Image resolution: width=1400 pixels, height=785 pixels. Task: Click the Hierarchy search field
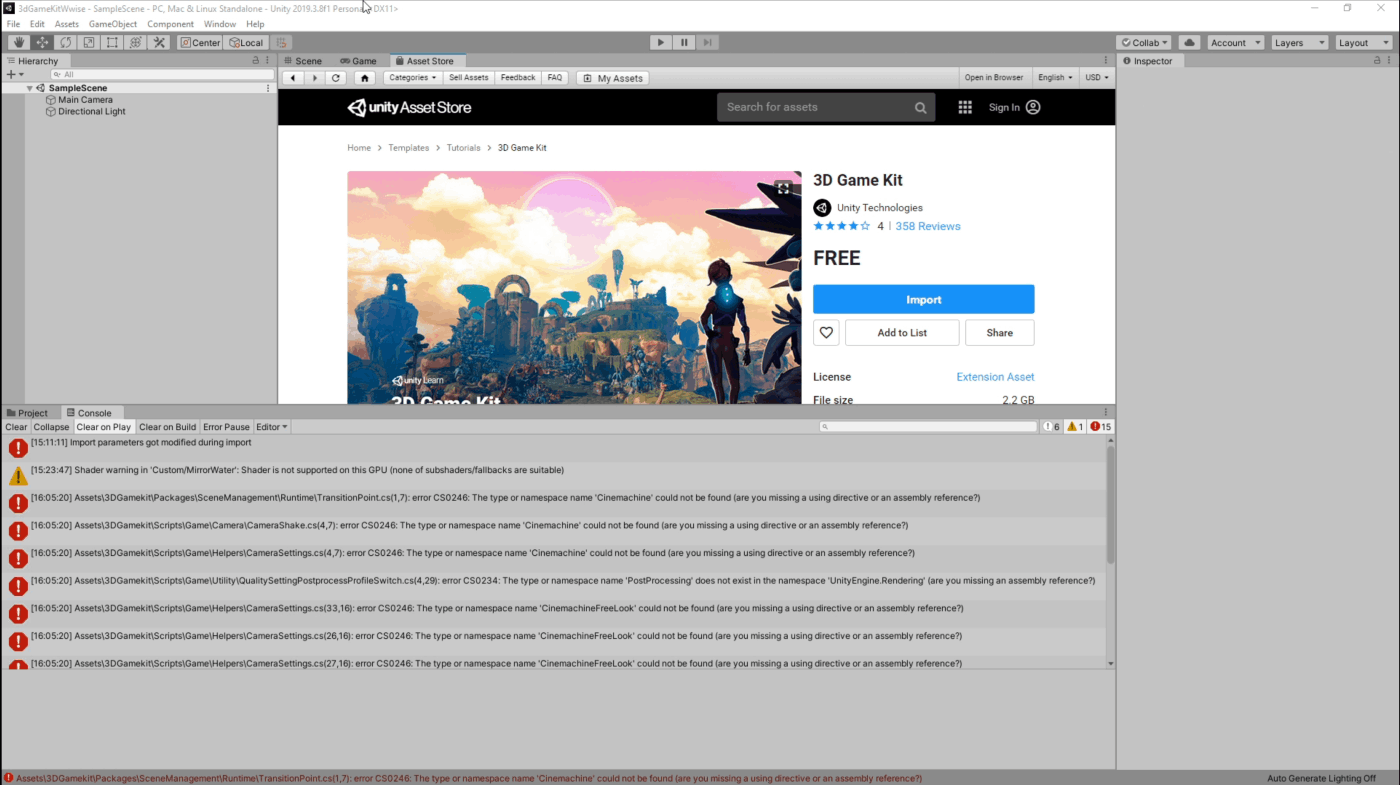click(162, 75)
